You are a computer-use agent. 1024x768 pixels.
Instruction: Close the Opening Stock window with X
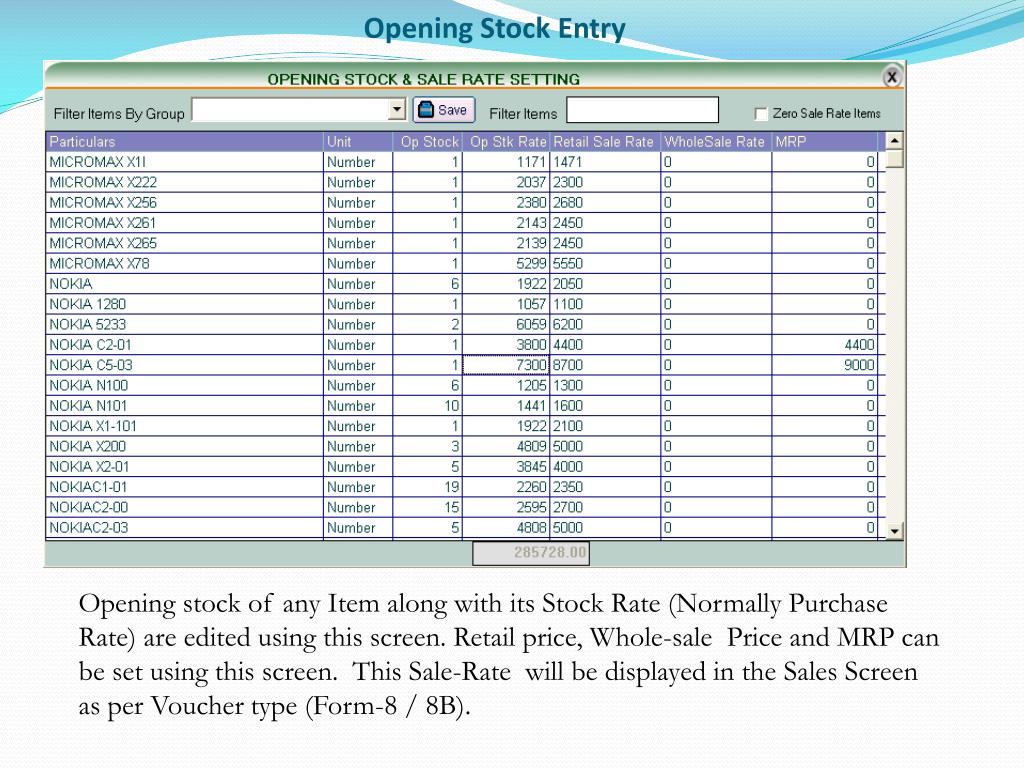click(891, 77)
